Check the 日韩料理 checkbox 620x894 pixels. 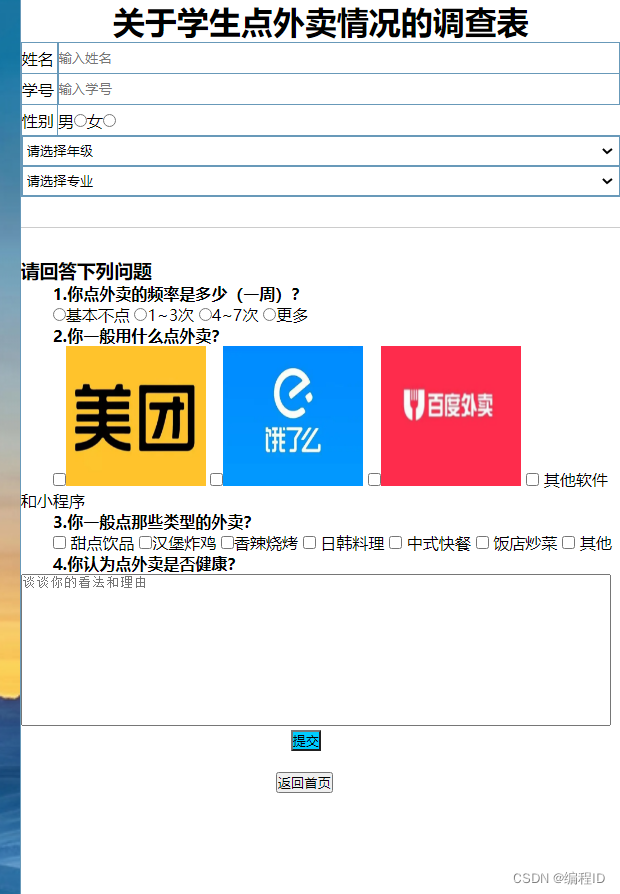point(310,542)
